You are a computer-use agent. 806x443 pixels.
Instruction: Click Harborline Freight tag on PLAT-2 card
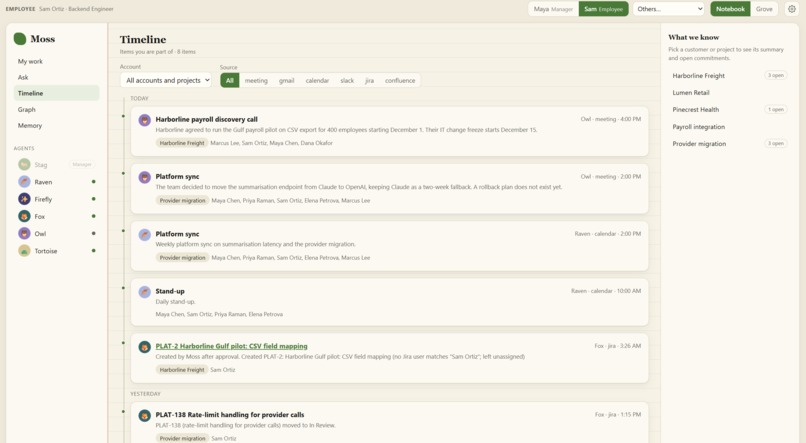point(182,370)
